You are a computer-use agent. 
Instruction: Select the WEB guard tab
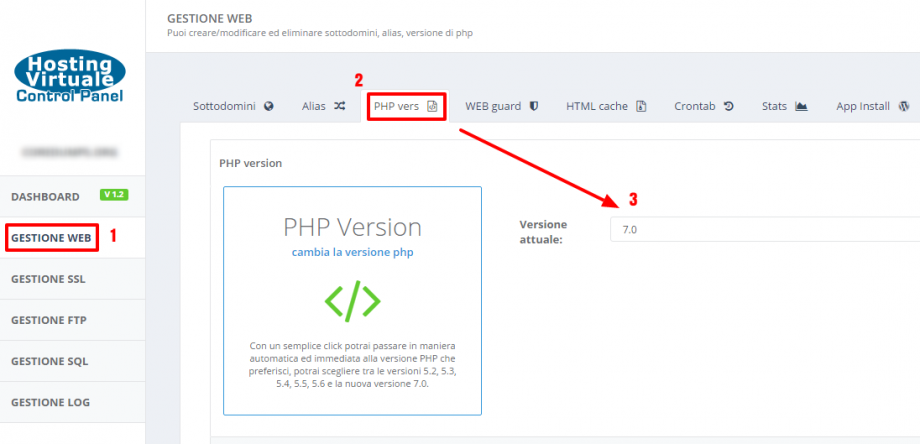493,106
